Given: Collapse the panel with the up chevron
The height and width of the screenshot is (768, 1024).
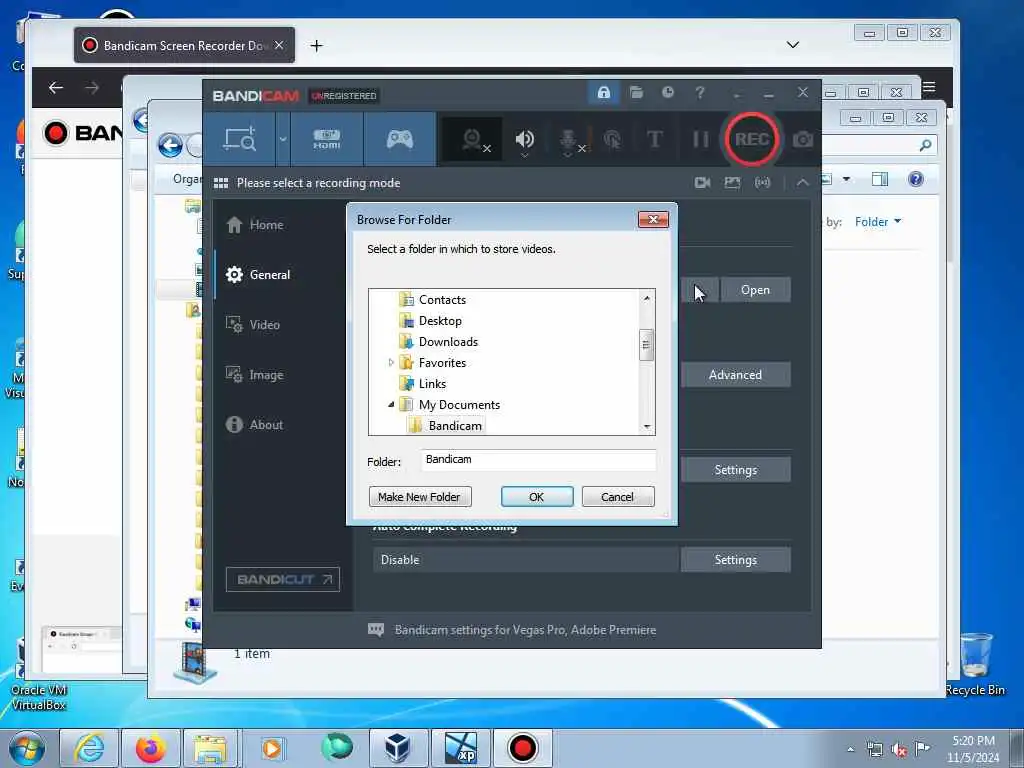Looking at the screenshot, I should pyautogui.click(x=803, y=183).
